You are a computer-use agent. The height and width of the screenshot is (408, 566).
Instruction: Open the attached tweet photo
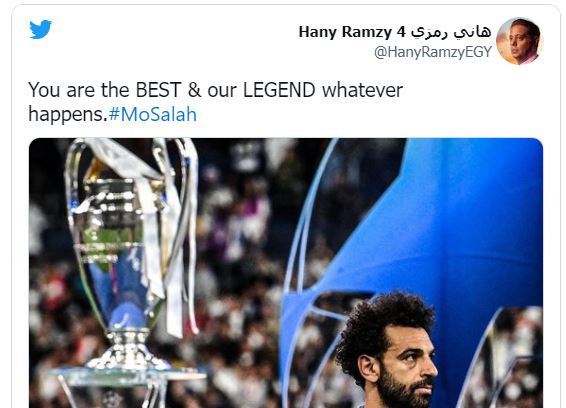click(286, 273)
